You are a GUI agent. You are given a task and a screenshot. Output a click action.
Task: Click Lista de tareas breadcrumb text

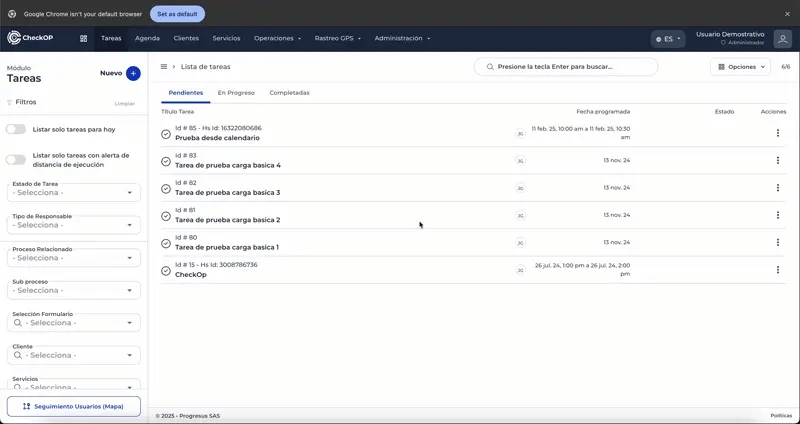[x=206, y=67]
